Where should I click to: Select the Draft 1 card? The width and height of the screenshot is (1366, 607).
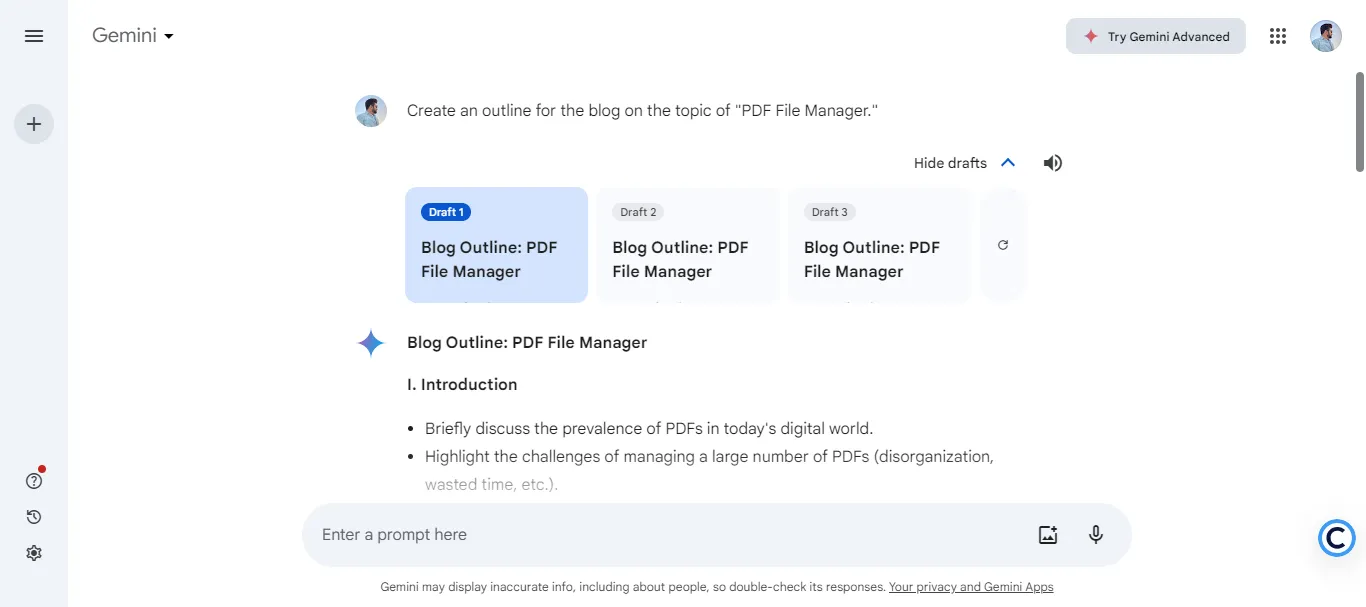pos(496,245)
